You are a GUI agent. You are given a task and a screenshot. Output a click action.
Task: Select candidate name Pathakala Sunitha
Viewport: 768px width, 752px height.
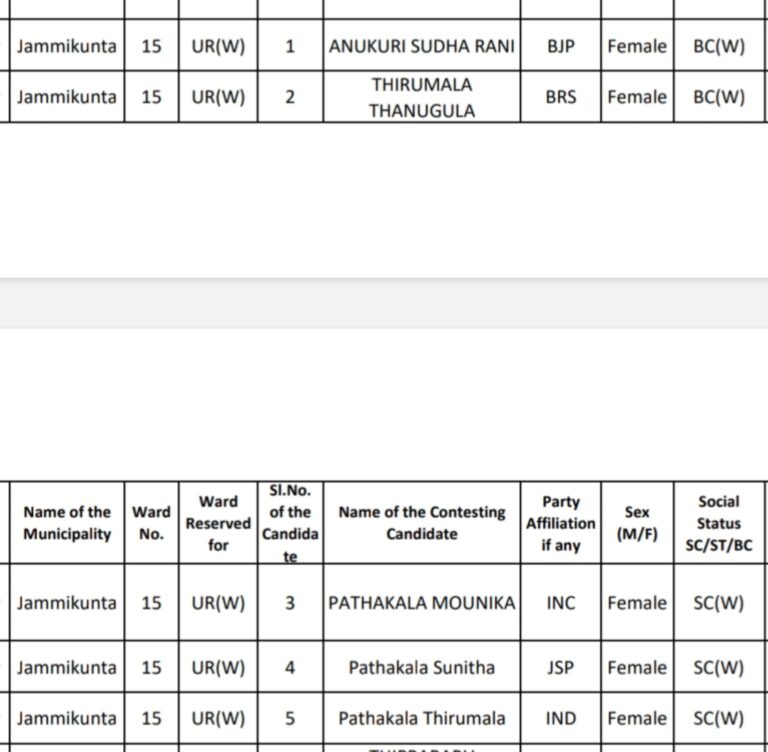coord(422,667)
